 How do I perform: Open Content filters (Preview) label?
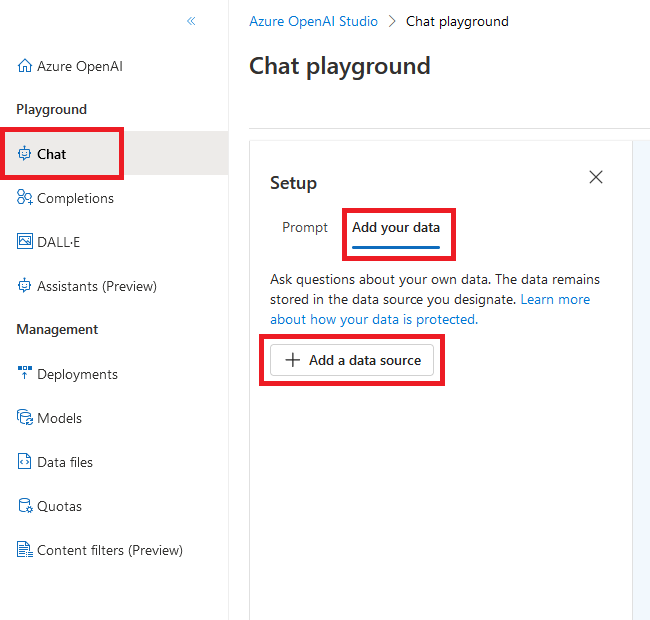[110, 550]
